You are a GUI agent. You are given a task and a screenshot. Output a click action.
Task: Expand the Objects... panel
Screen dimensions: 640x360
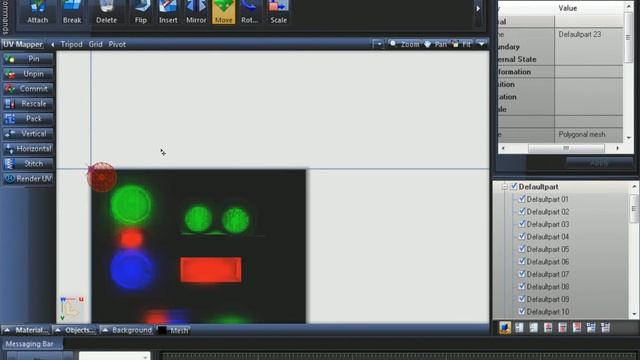75,330
